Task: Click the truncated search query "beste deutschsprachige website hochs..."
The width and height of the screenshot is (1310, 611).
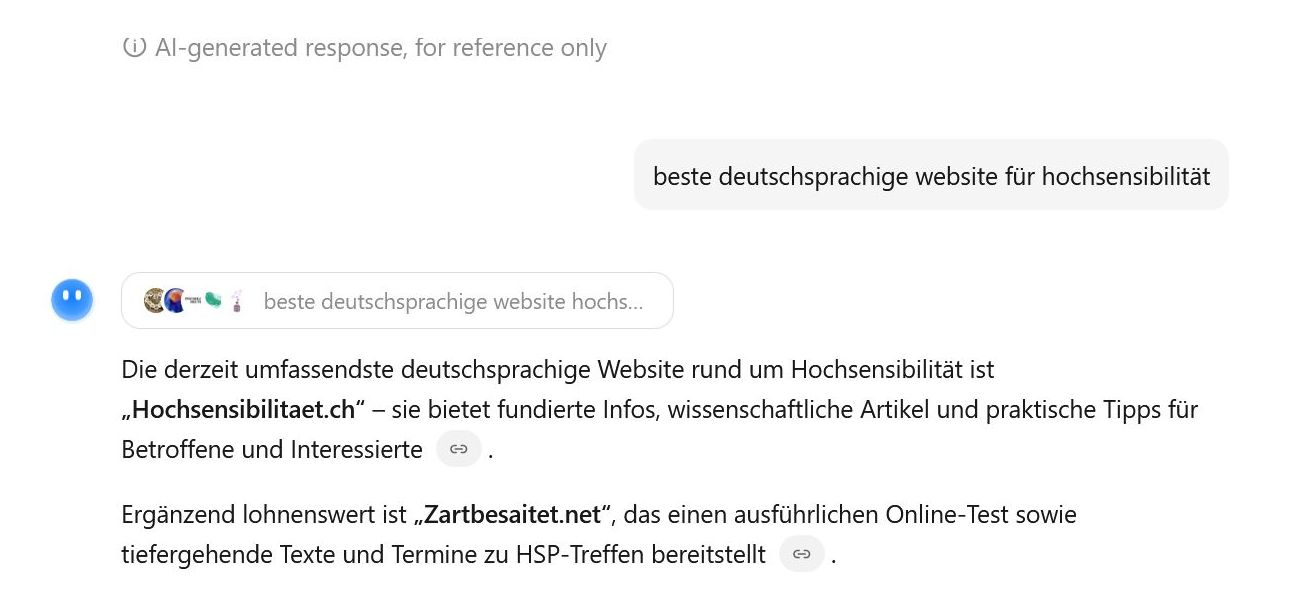Action: pyautogui.click(x=453, y=301)
